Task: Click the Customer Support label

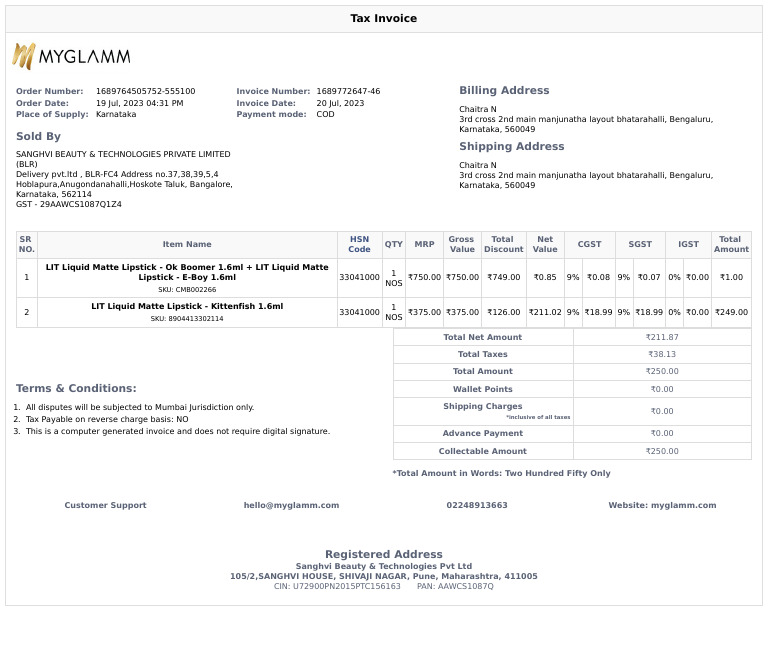Action: pyautogui.click(x=105, y=505)
